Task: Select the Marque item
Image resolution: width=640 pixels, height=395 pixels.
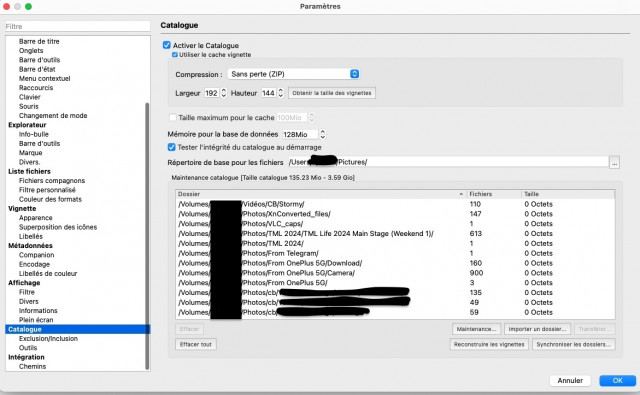Action: tap(31, 153)
